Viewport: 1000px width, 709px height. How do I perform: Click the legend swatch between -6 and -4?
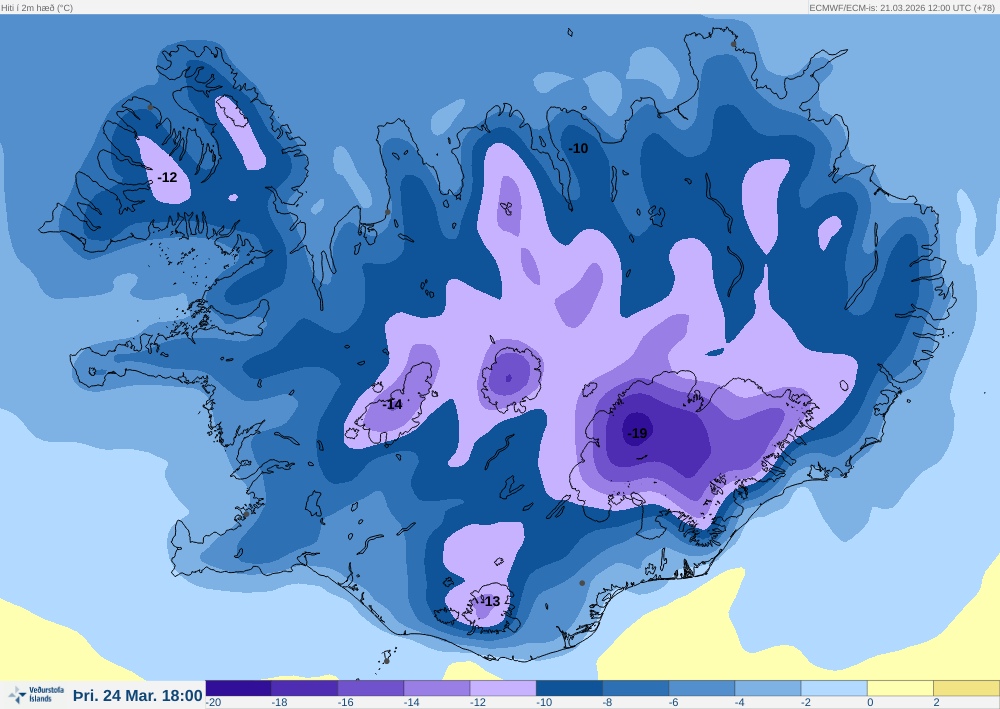702,688
